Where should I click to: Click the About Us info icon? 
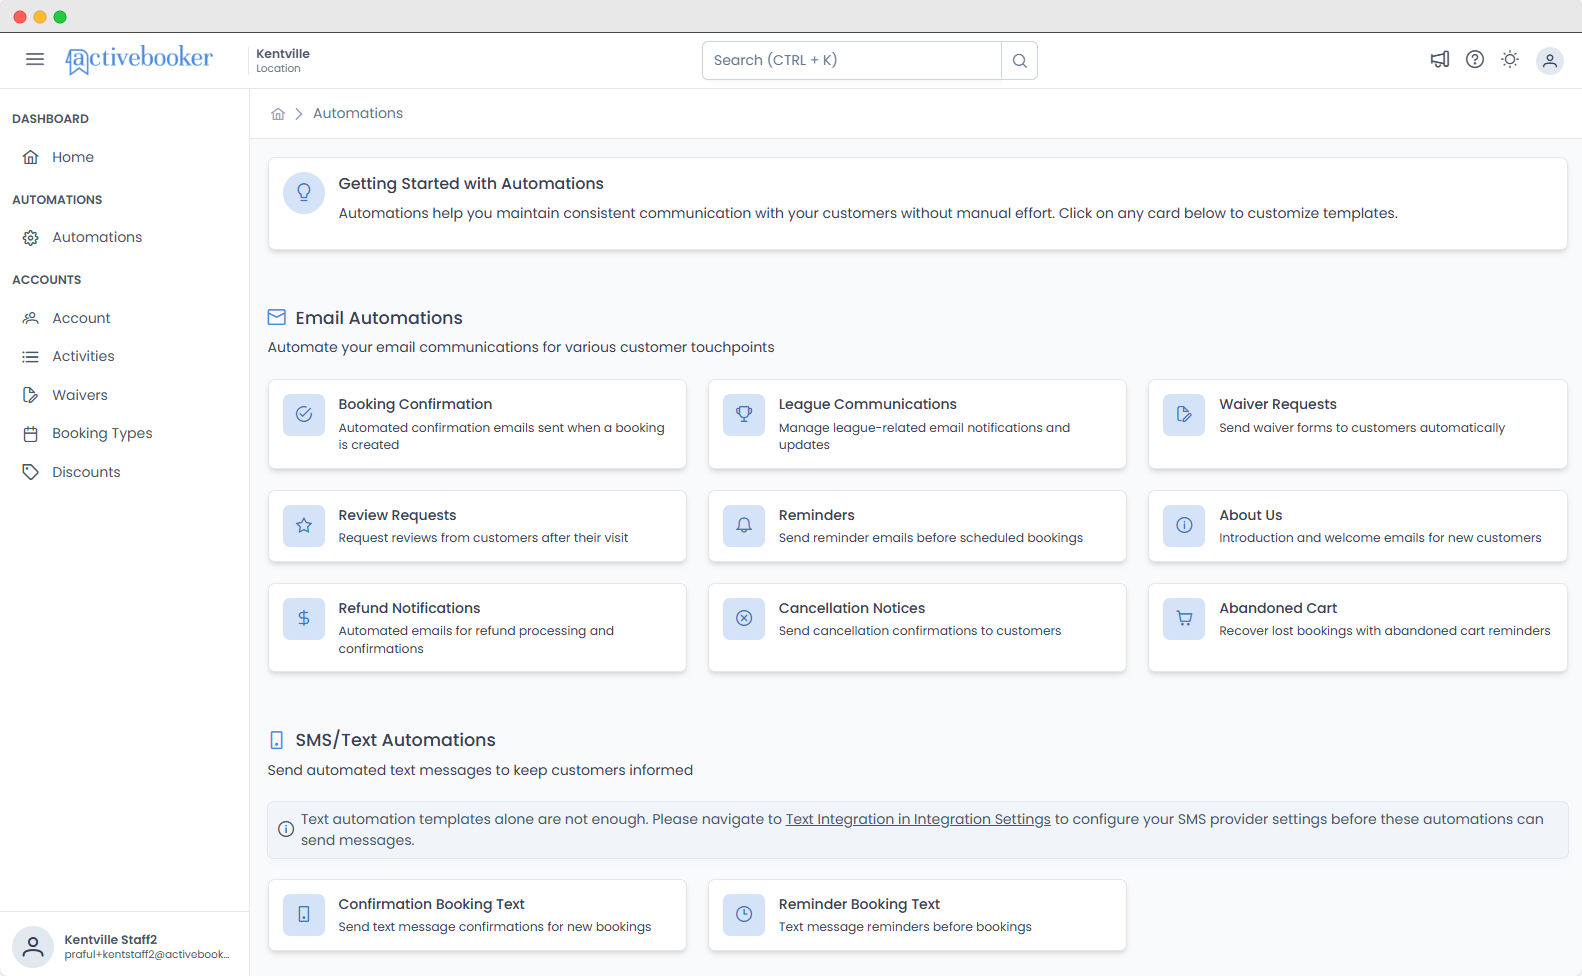pos(1184,525)
